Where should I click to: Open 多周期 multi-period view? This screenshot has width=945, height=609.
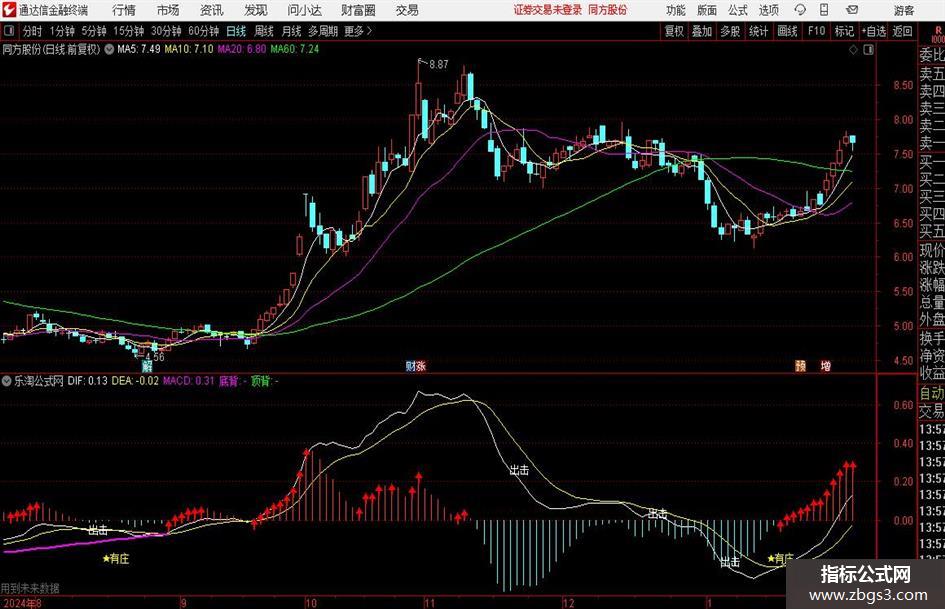point(324,31)
